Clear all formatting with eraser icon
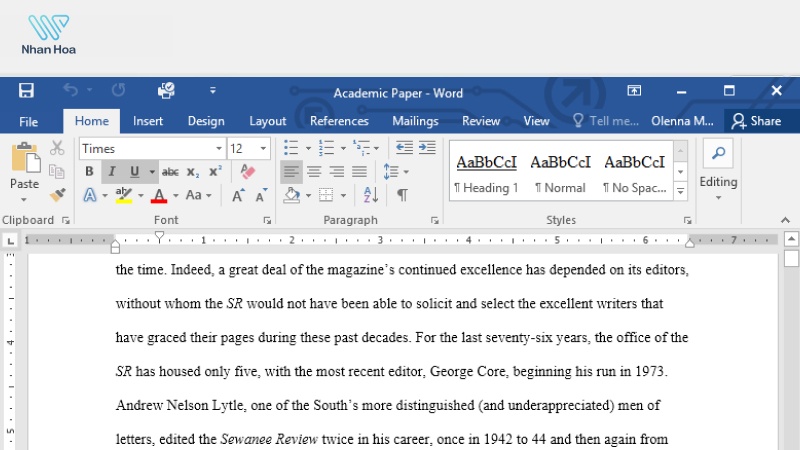800x450 pixels. (x=247, y=171)
